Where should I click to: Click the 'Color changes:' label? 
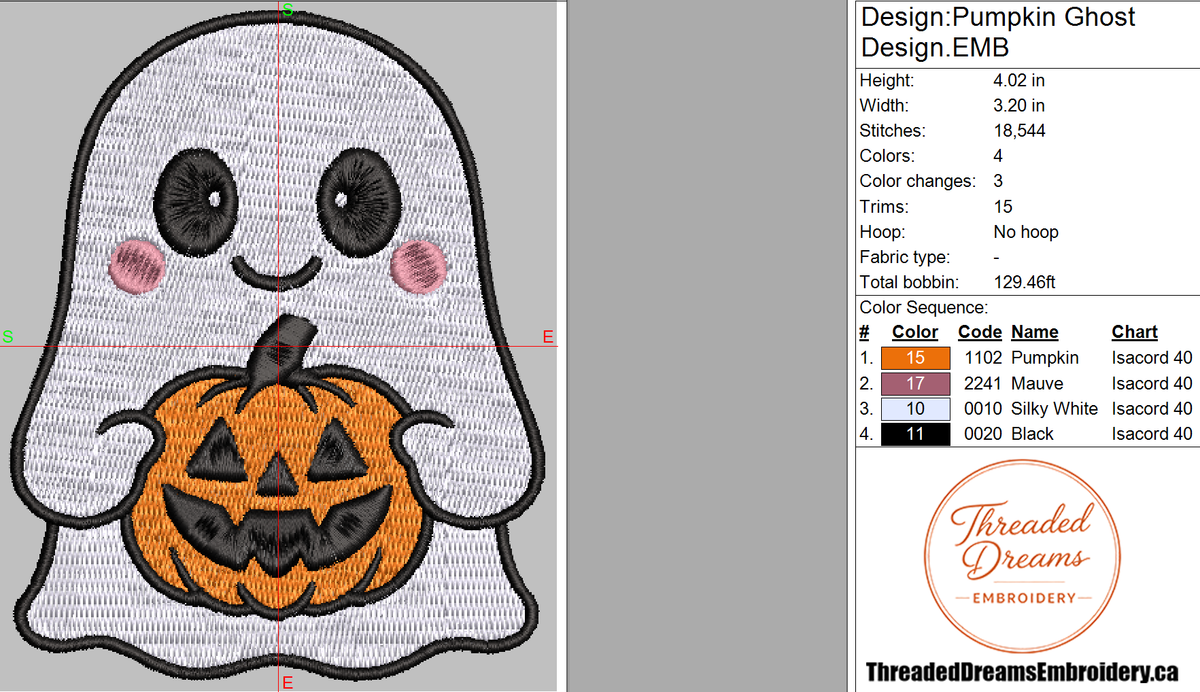click(918, 181)
